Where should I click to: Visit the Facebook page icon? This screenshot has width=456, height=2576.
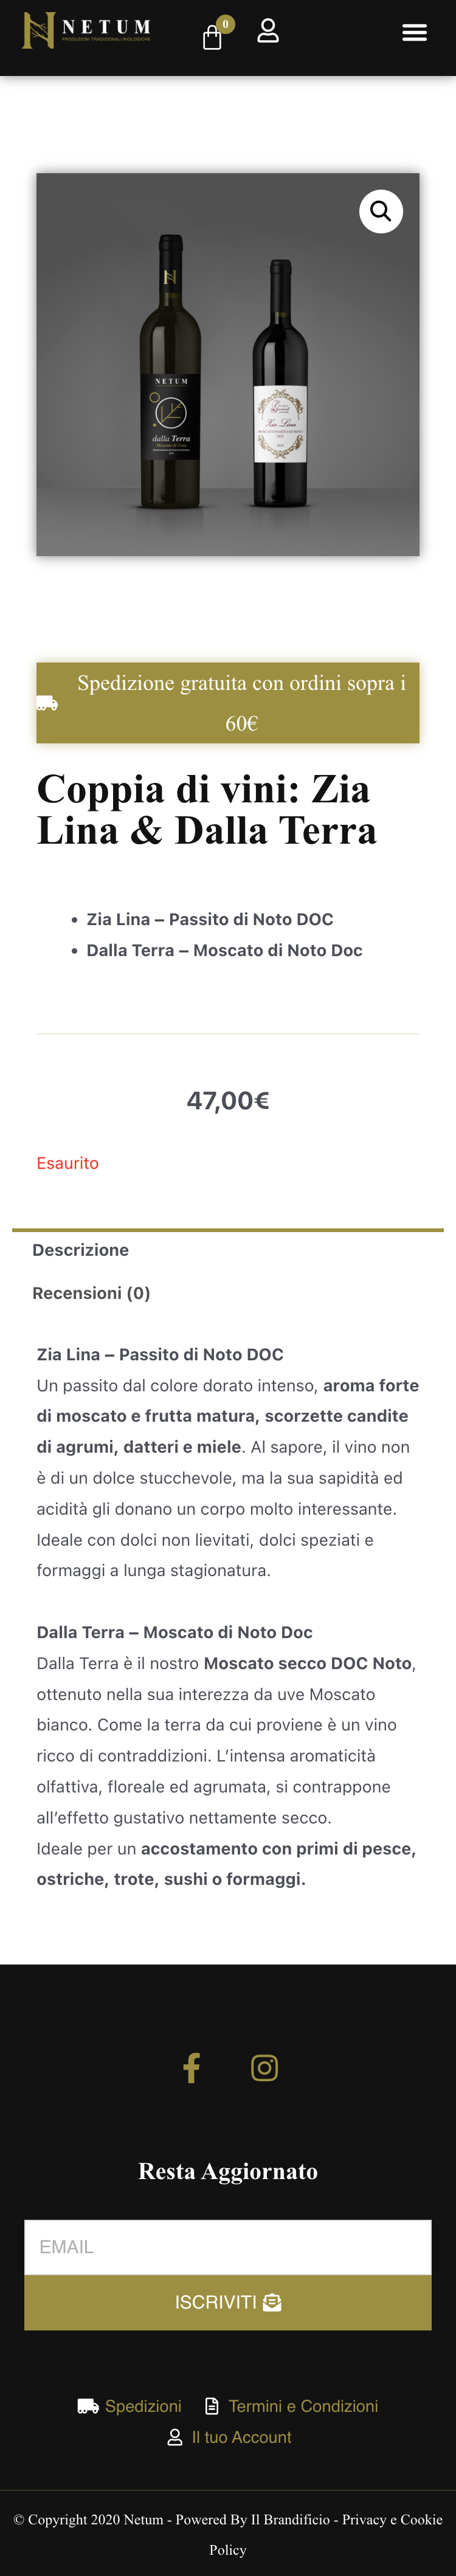click(x=192, y=2067)
